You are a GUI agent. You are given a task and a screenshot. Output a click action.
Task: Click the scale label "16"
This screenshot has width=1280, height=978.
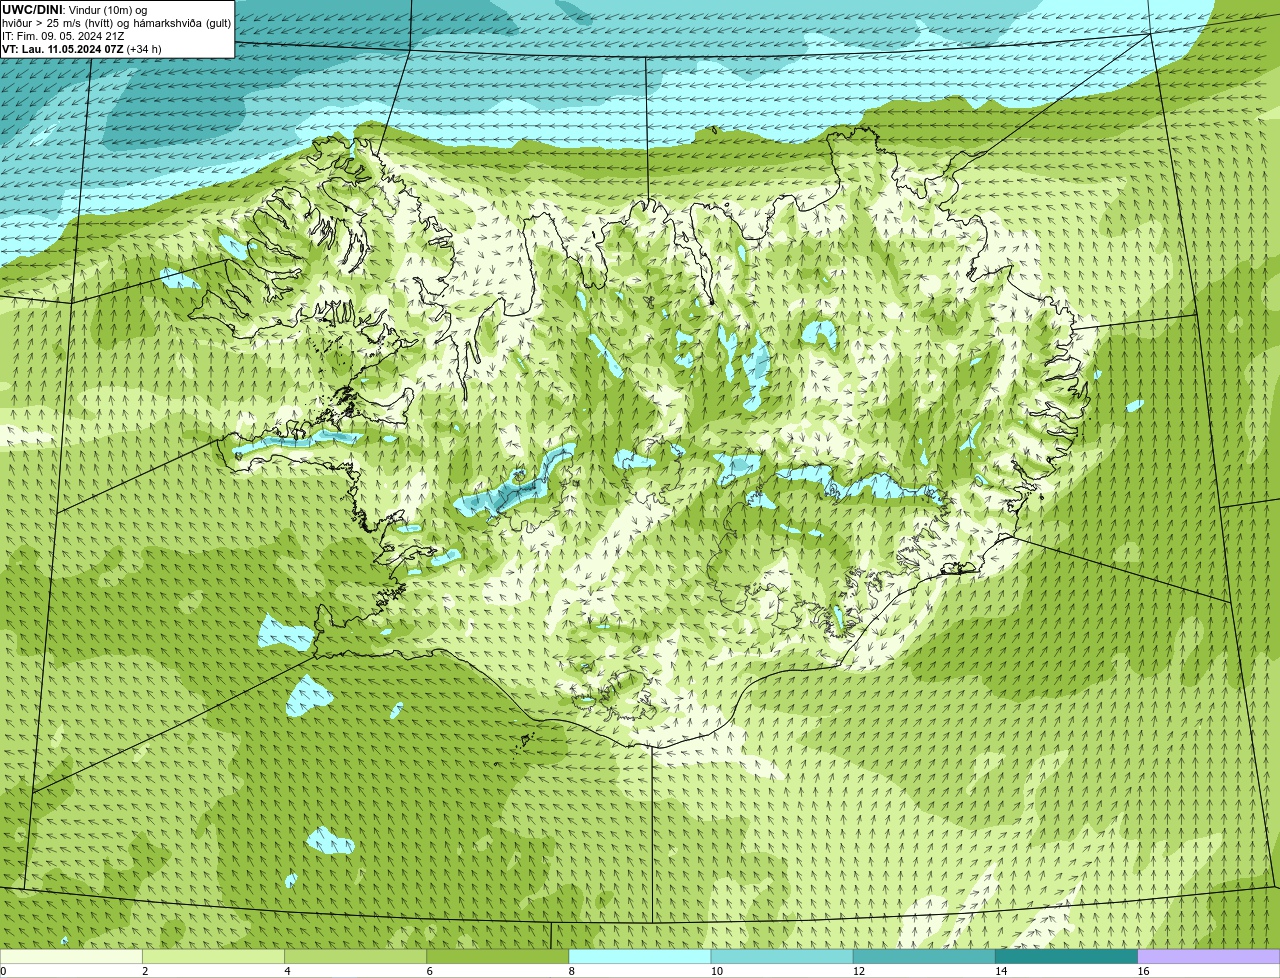click(x=1143, y=971)
